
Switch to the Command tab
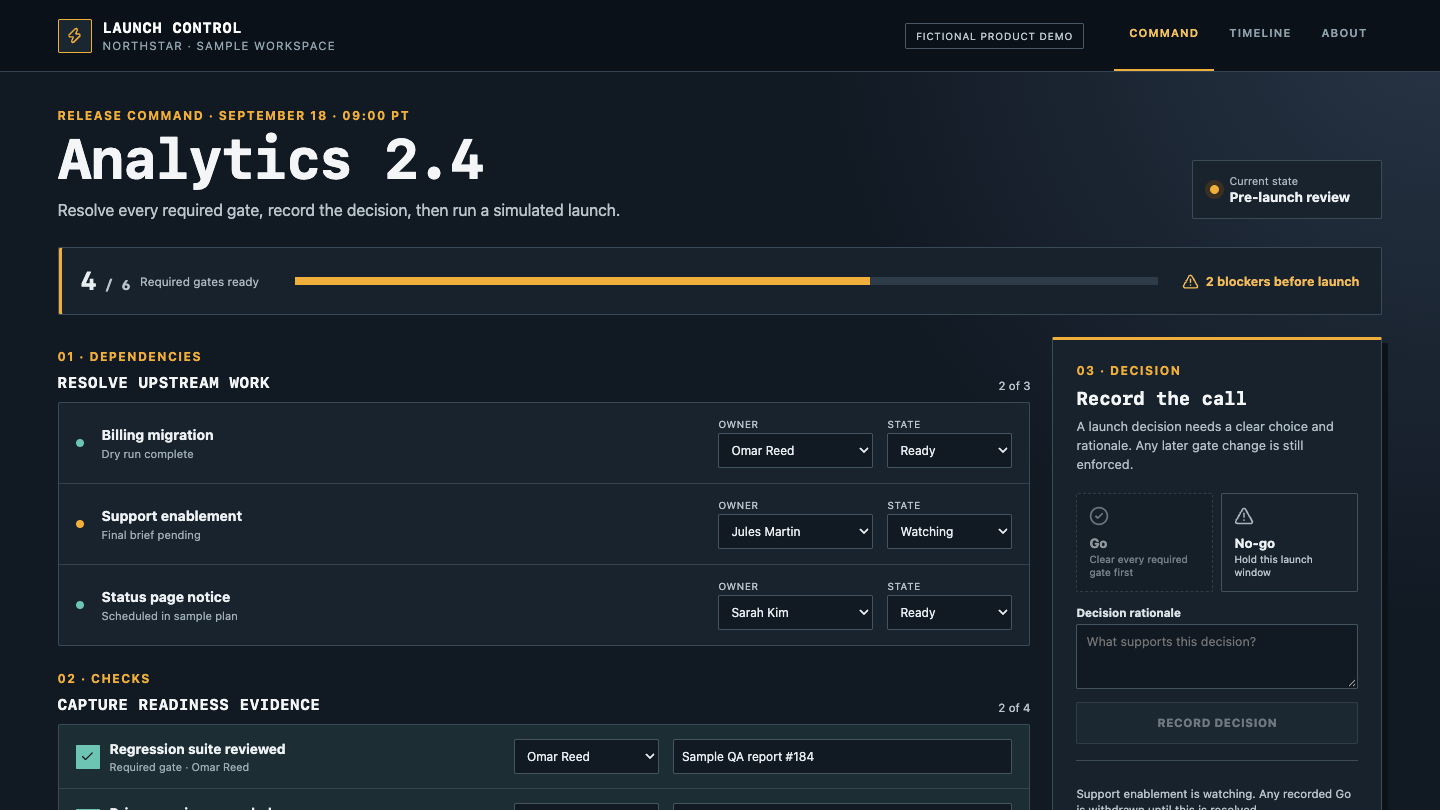[1164, 34]
